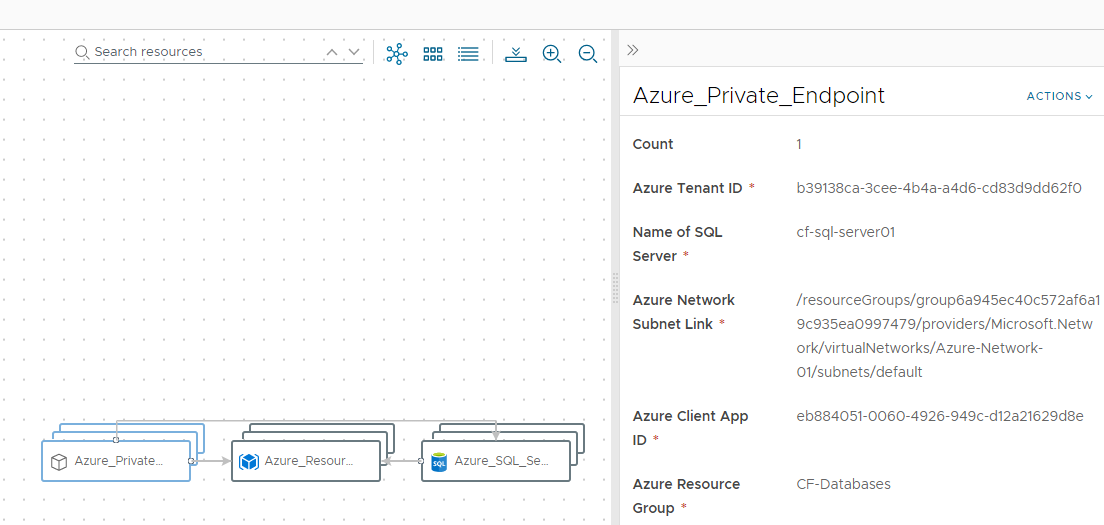The image size is (1104, 525).
Task: Switch to grid tile view
Action: [432, 53]
